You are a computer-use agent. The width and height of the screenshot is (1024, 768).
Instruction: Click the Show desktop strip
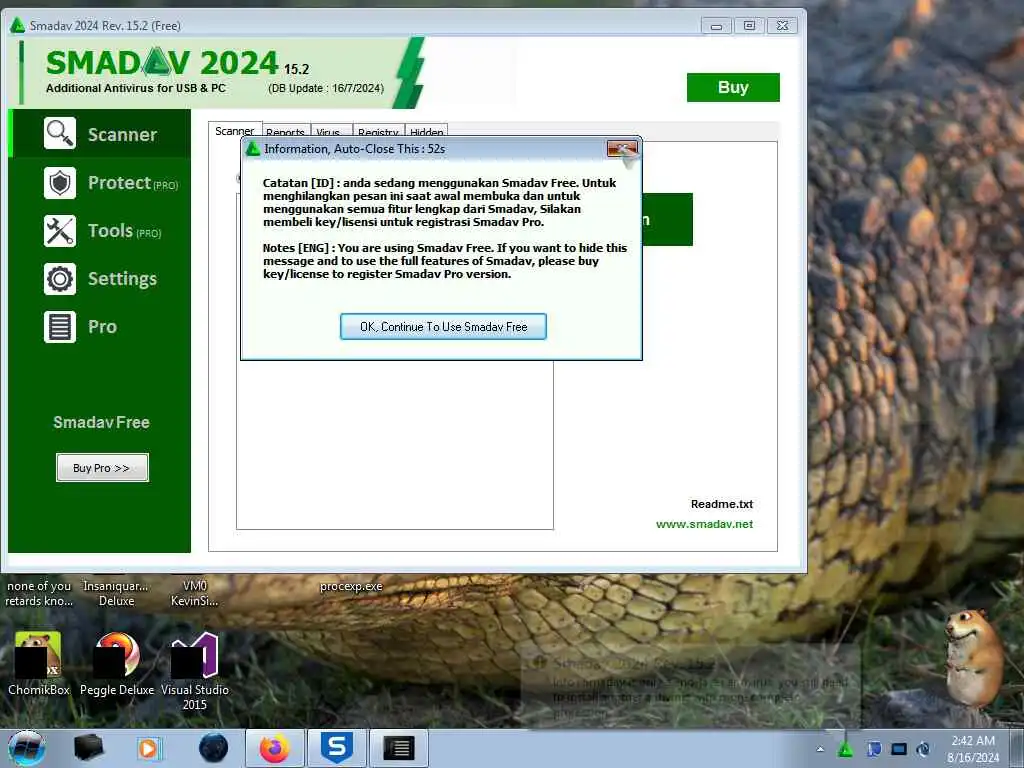[x=1017, y=749]
